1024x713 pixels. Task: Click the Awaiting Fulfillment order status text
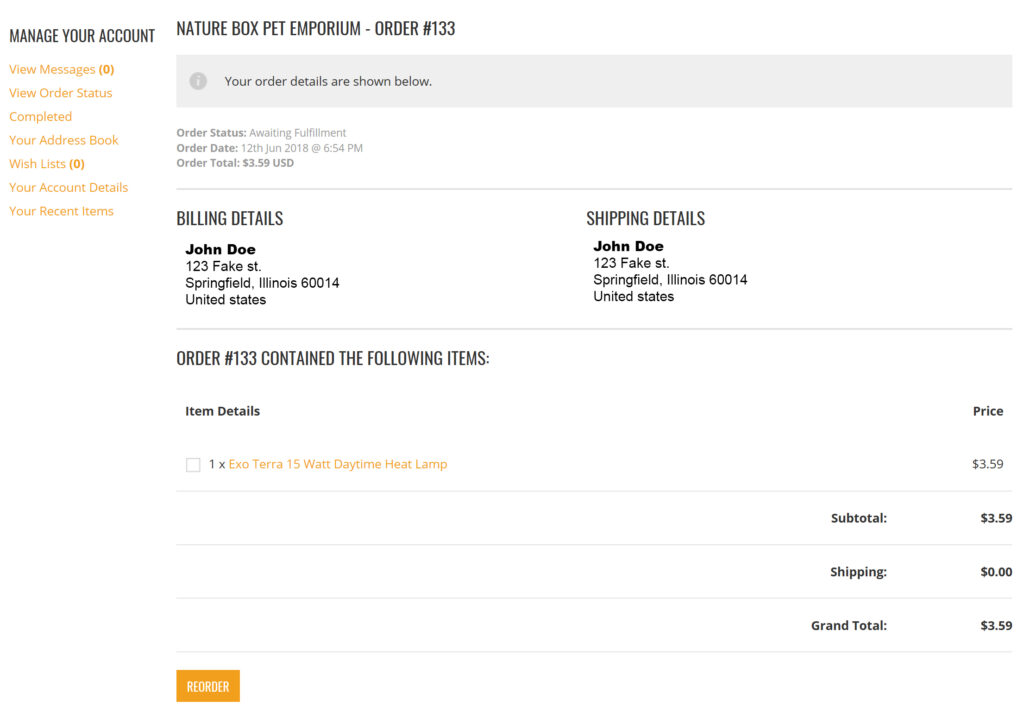click(297, 133)
